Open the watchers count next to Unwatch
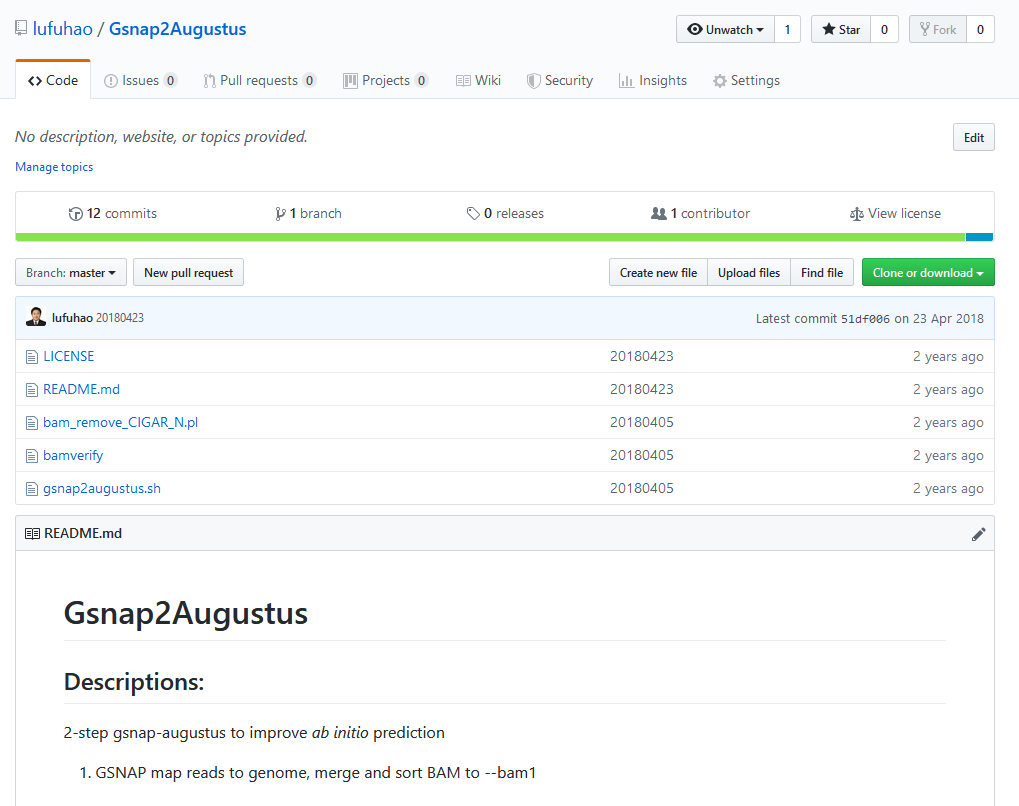This screenshot has width=1019, height=806. (787, 29)
